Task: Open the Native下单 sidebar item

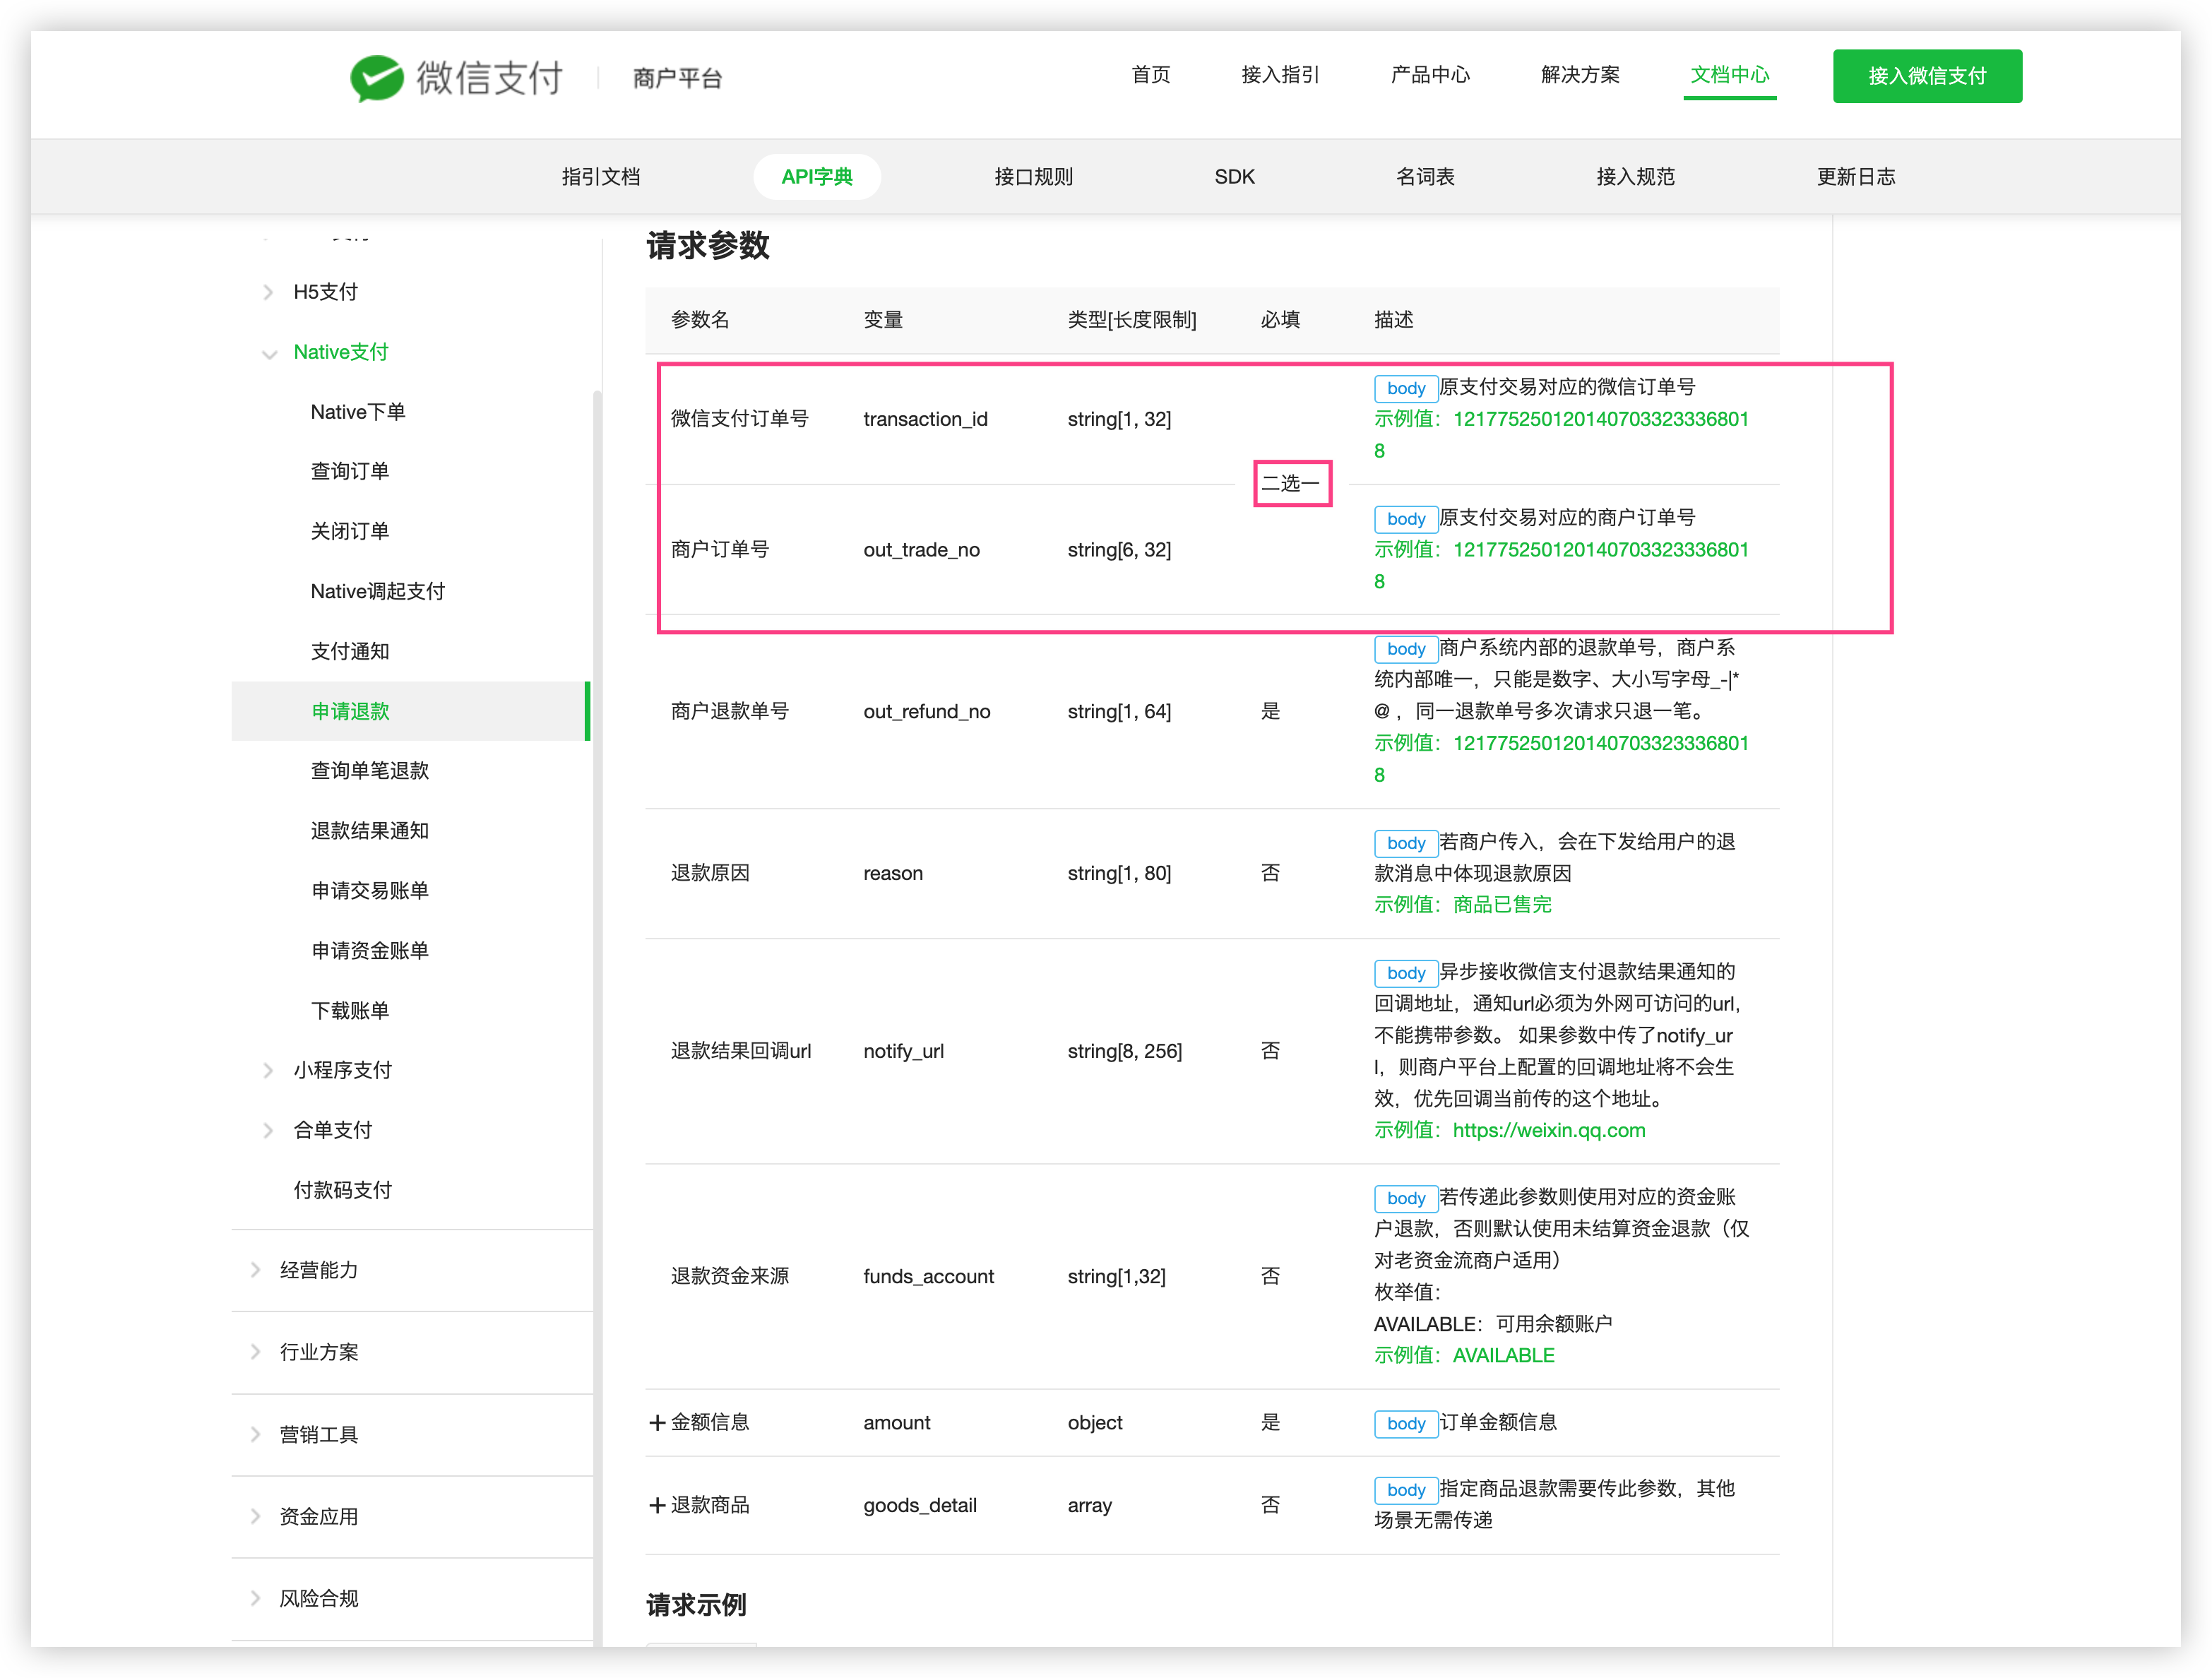Action: (358, 412)
